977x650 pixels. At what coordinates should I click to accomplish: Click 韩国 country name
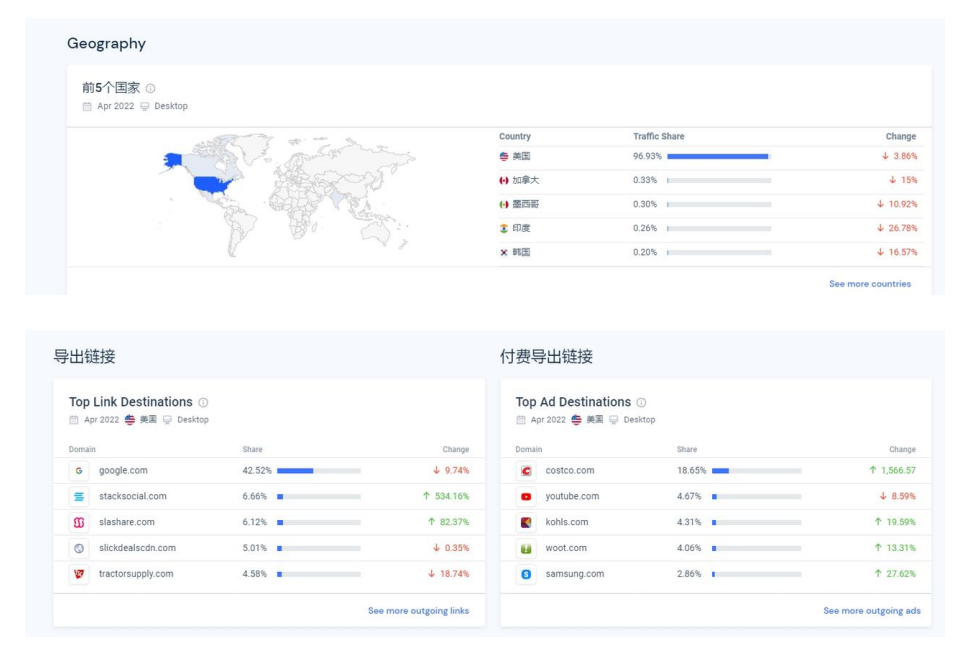pos(521,252)
